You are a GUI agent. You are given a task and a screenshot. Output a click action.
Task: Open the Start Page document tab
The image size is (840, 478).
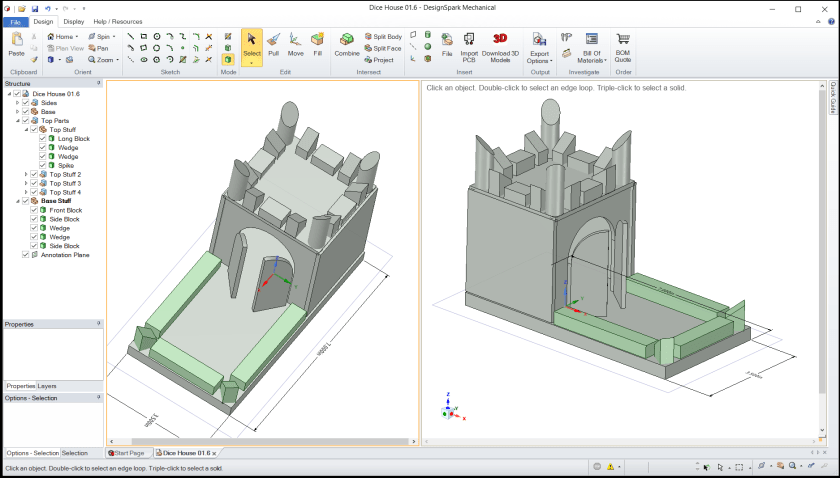pos(128,453)
